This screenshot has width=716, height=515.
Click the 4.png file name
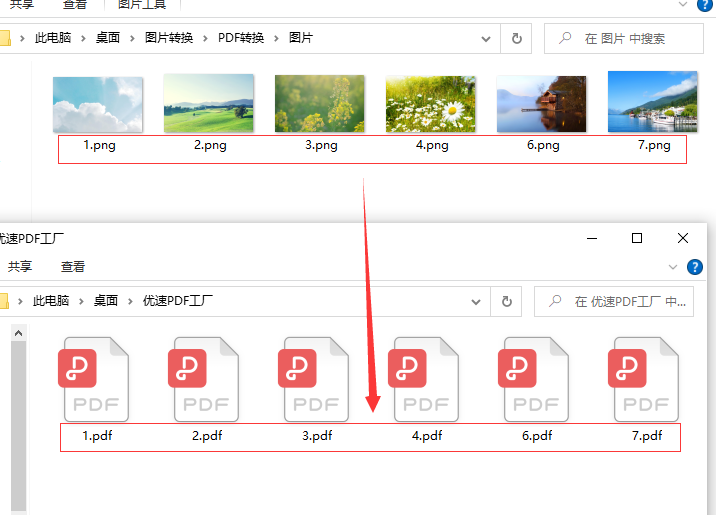(432, 145)
